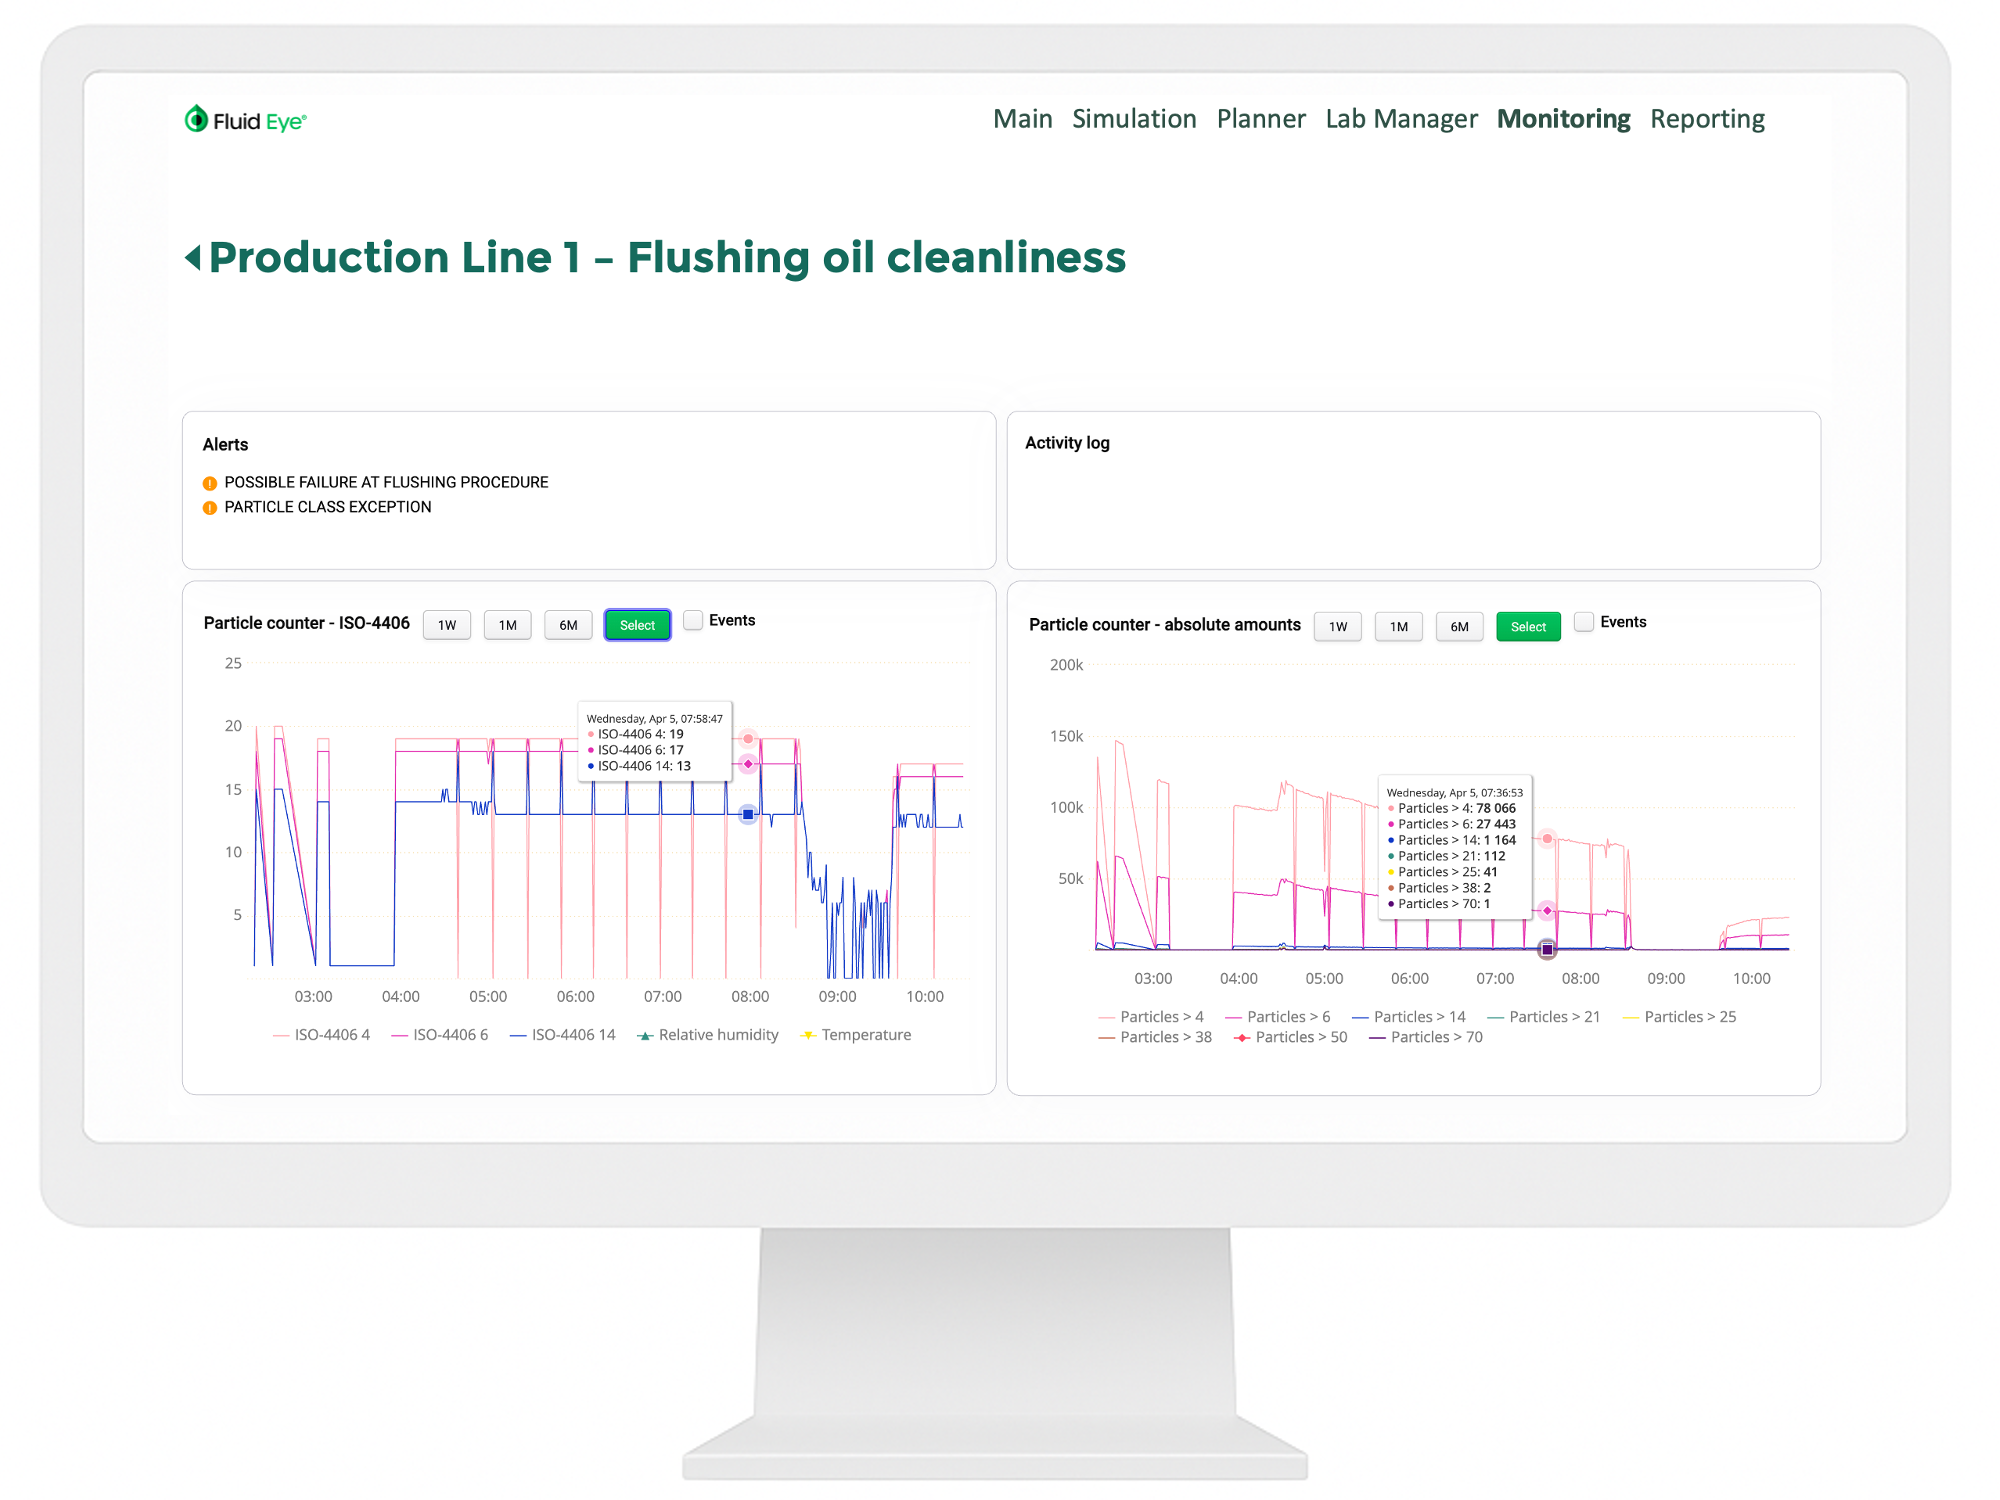Viewport: 2000px width, 1500px height.
Task: Click the Fluid Eye logo
Action: click(x=245, y=120)
